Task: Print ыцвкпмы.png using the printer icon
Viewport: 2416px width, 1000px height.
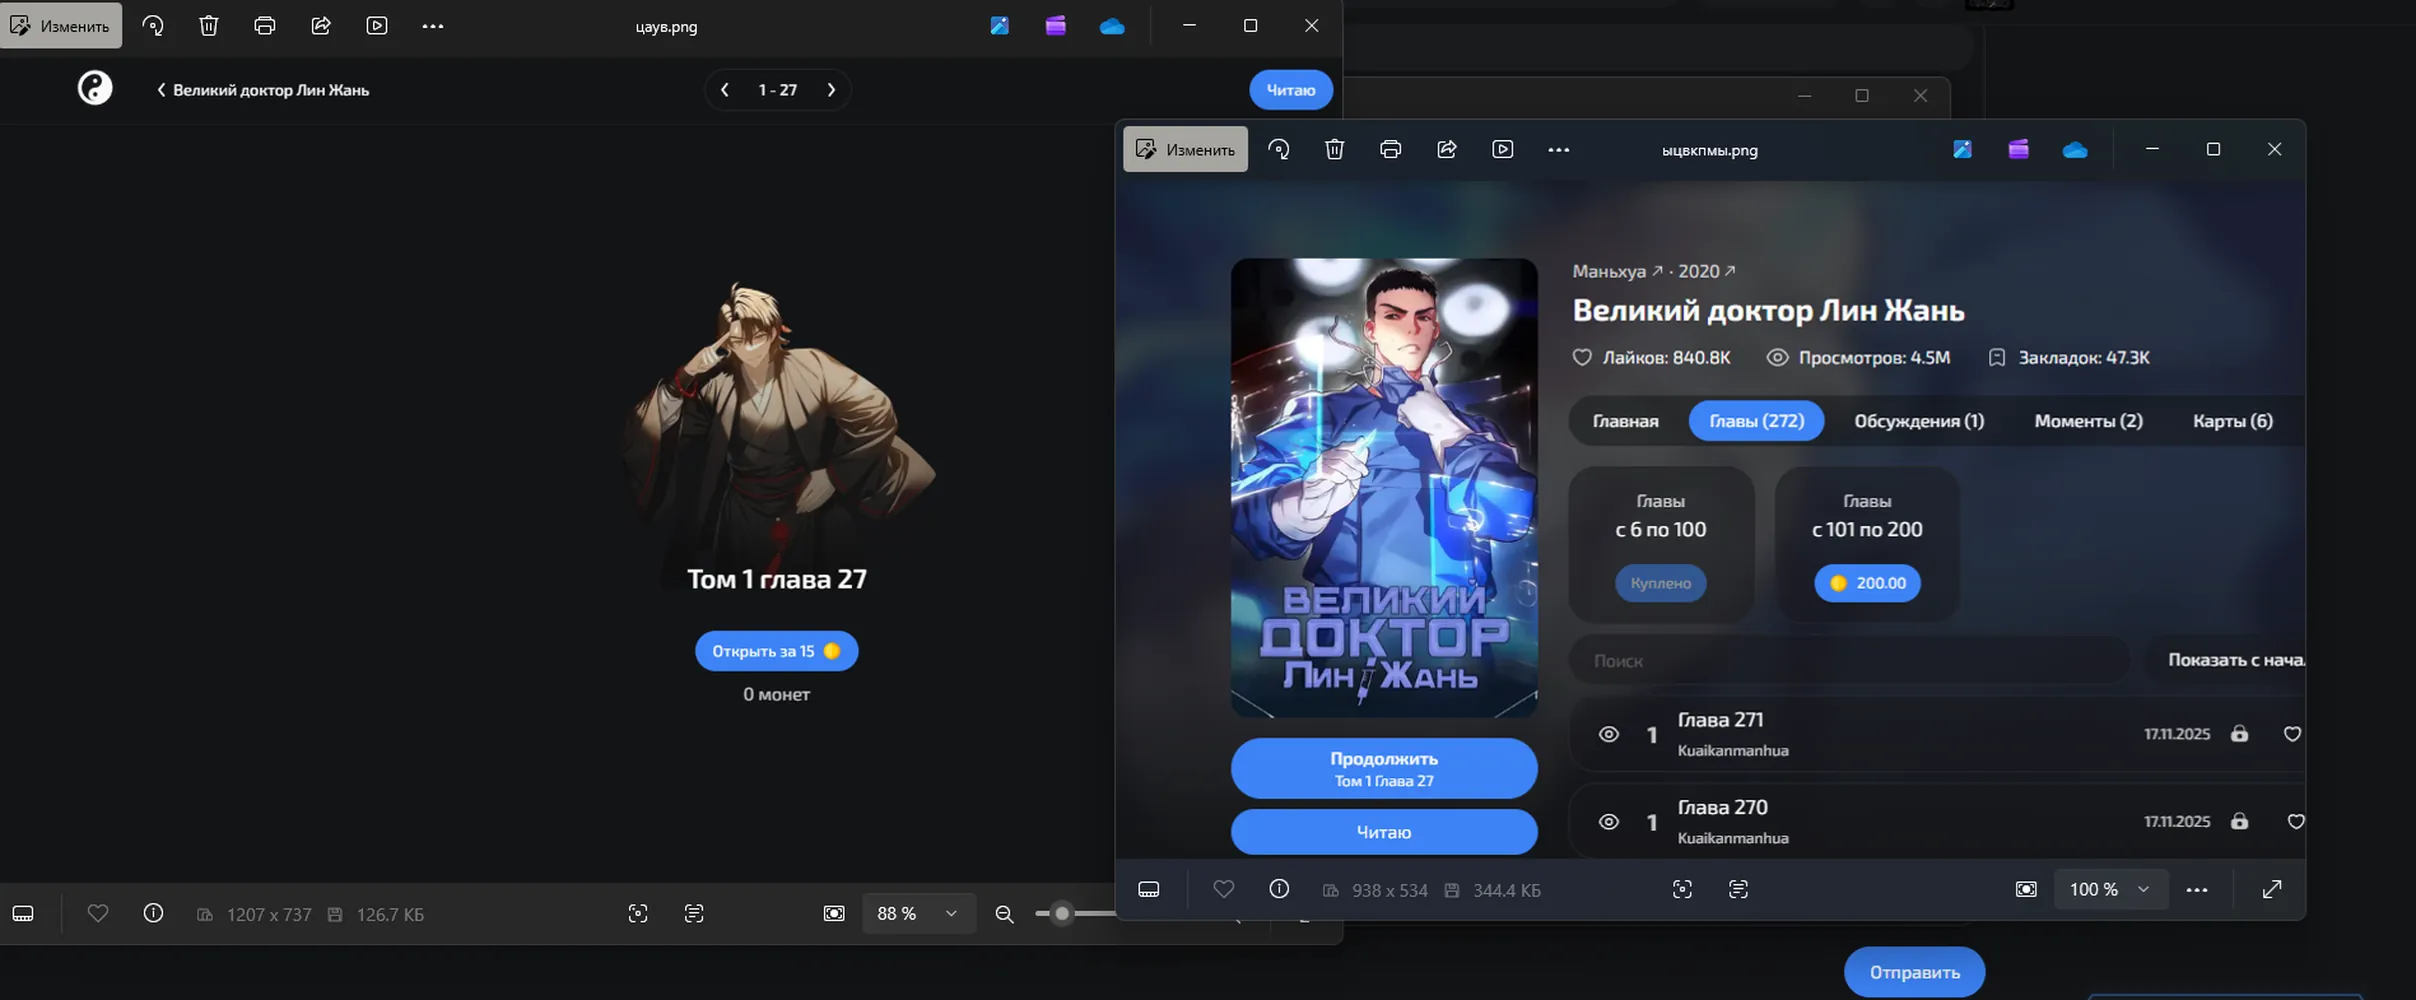Action: coord(1390,150)
